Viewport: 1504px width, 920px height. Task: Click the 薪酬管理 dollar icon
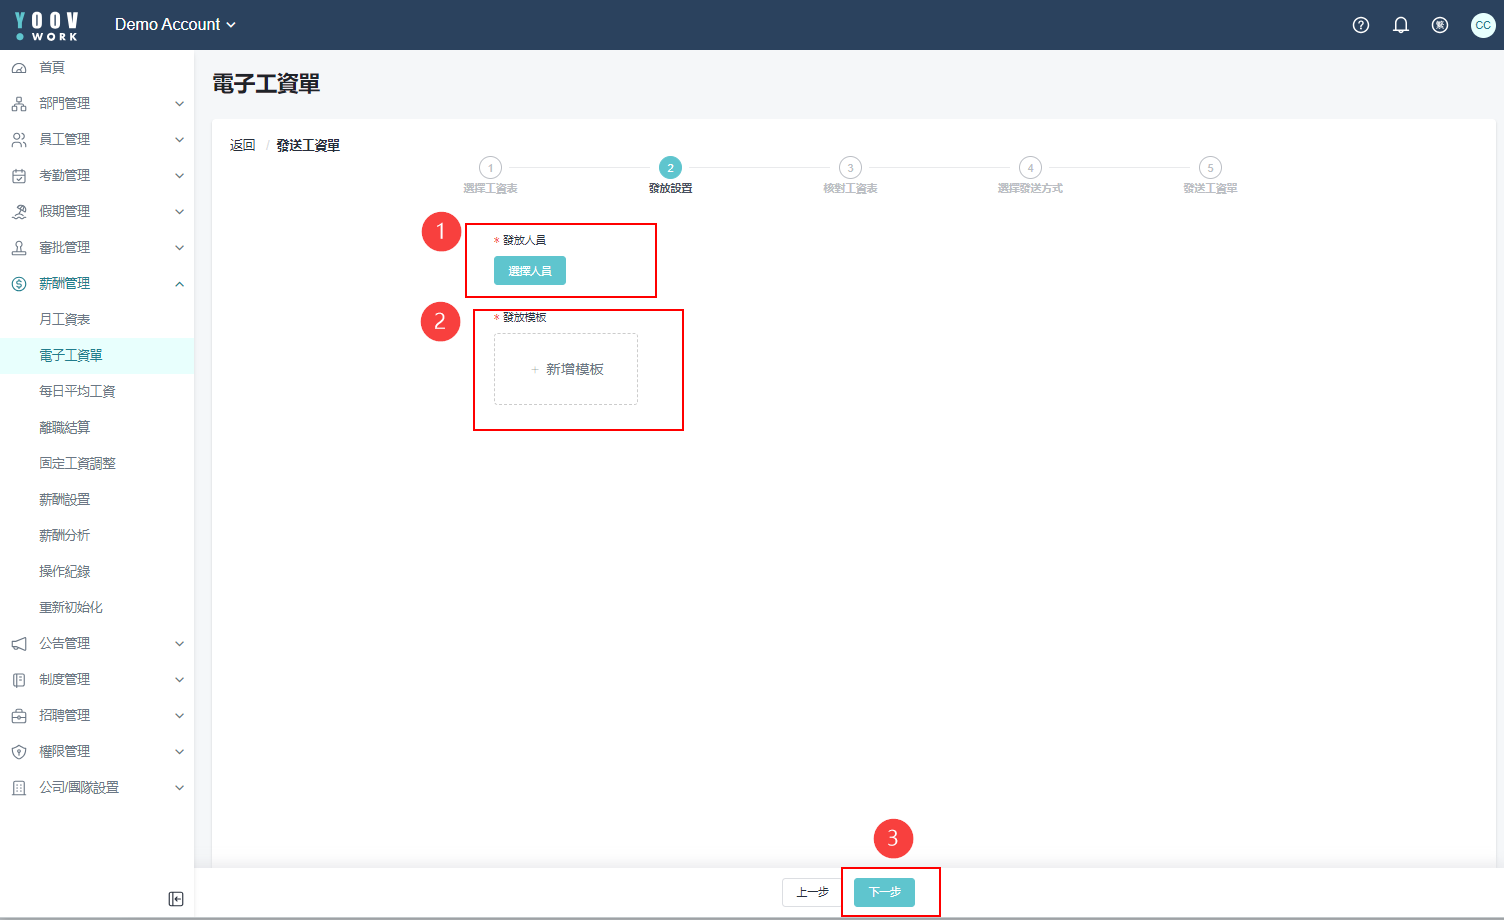point(19,284)
